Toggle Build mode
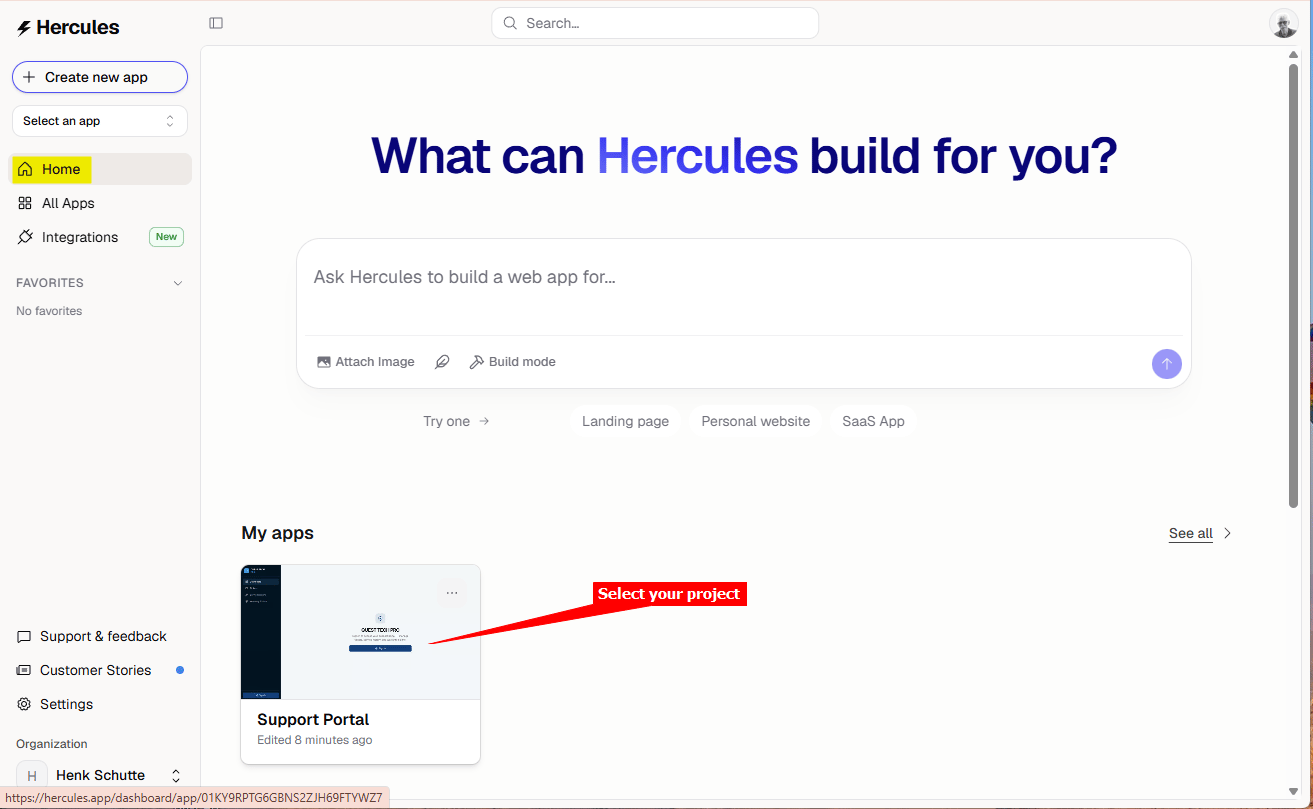Image resolution: width=1313 pixels, height=809 pixels. point(513,362)
